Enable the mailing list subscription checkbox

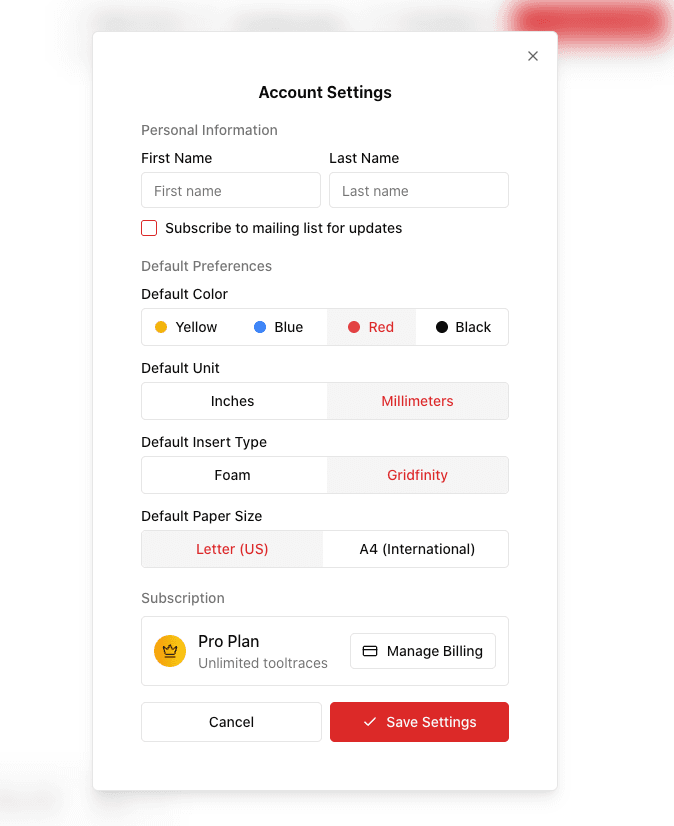149,228
